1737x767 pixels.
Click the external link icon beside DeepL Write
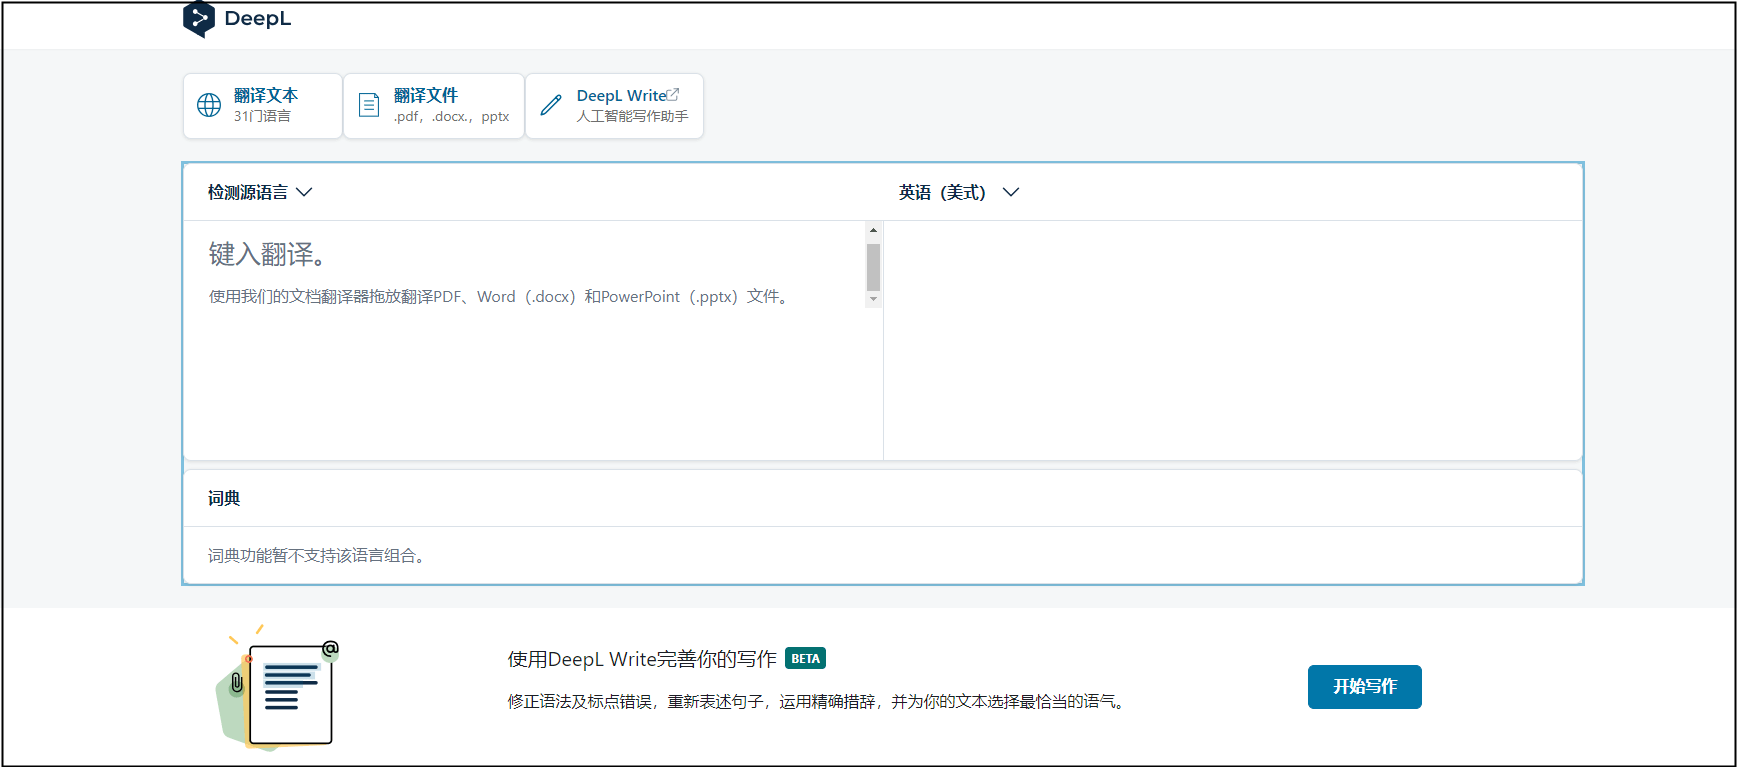pos(673,95)
